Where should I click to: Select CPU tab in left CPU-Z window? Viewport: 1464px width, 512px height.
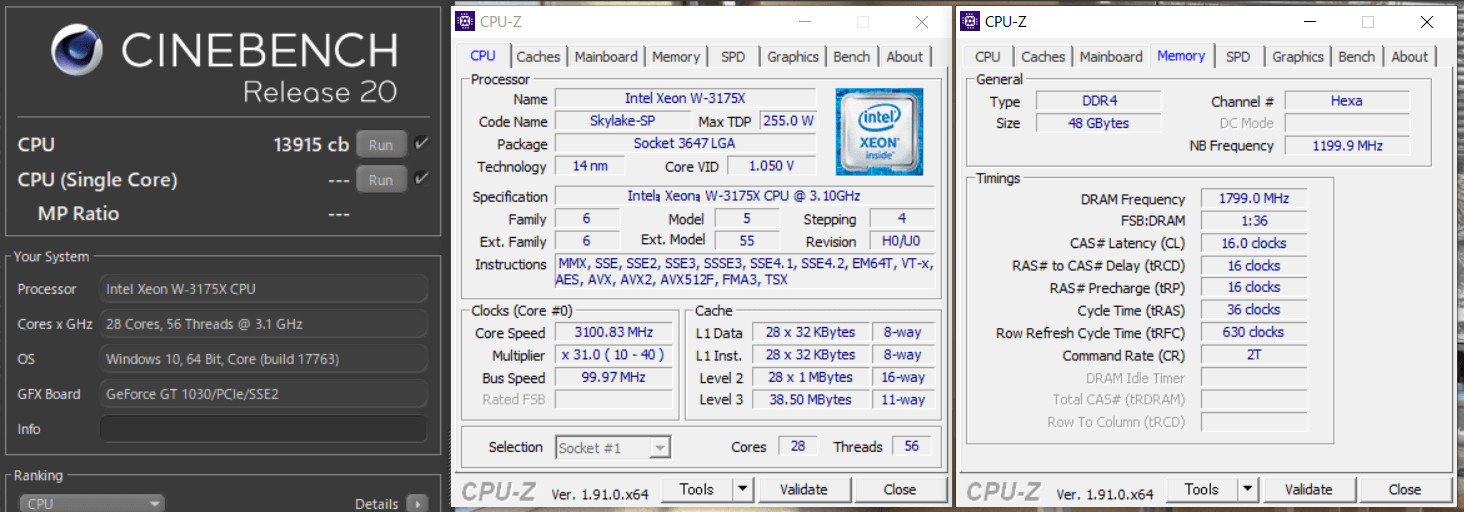coord(483,56)
